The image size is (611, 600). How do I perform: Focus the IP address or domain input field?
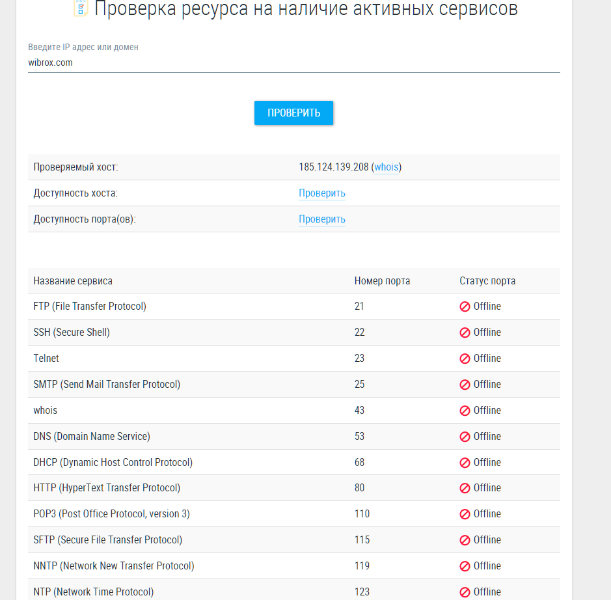tap(294, 63)
